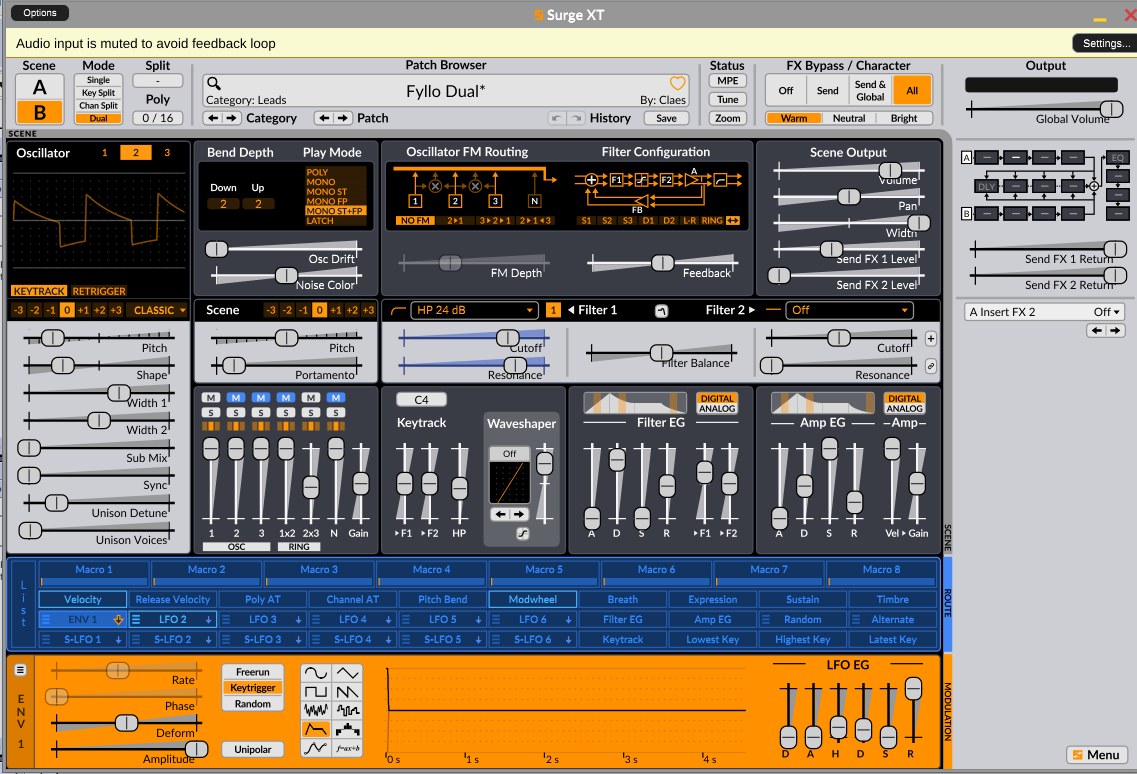Click the filter 2 plus offset icon
The image size is (1137, 774).
click(x=931, y=339)
